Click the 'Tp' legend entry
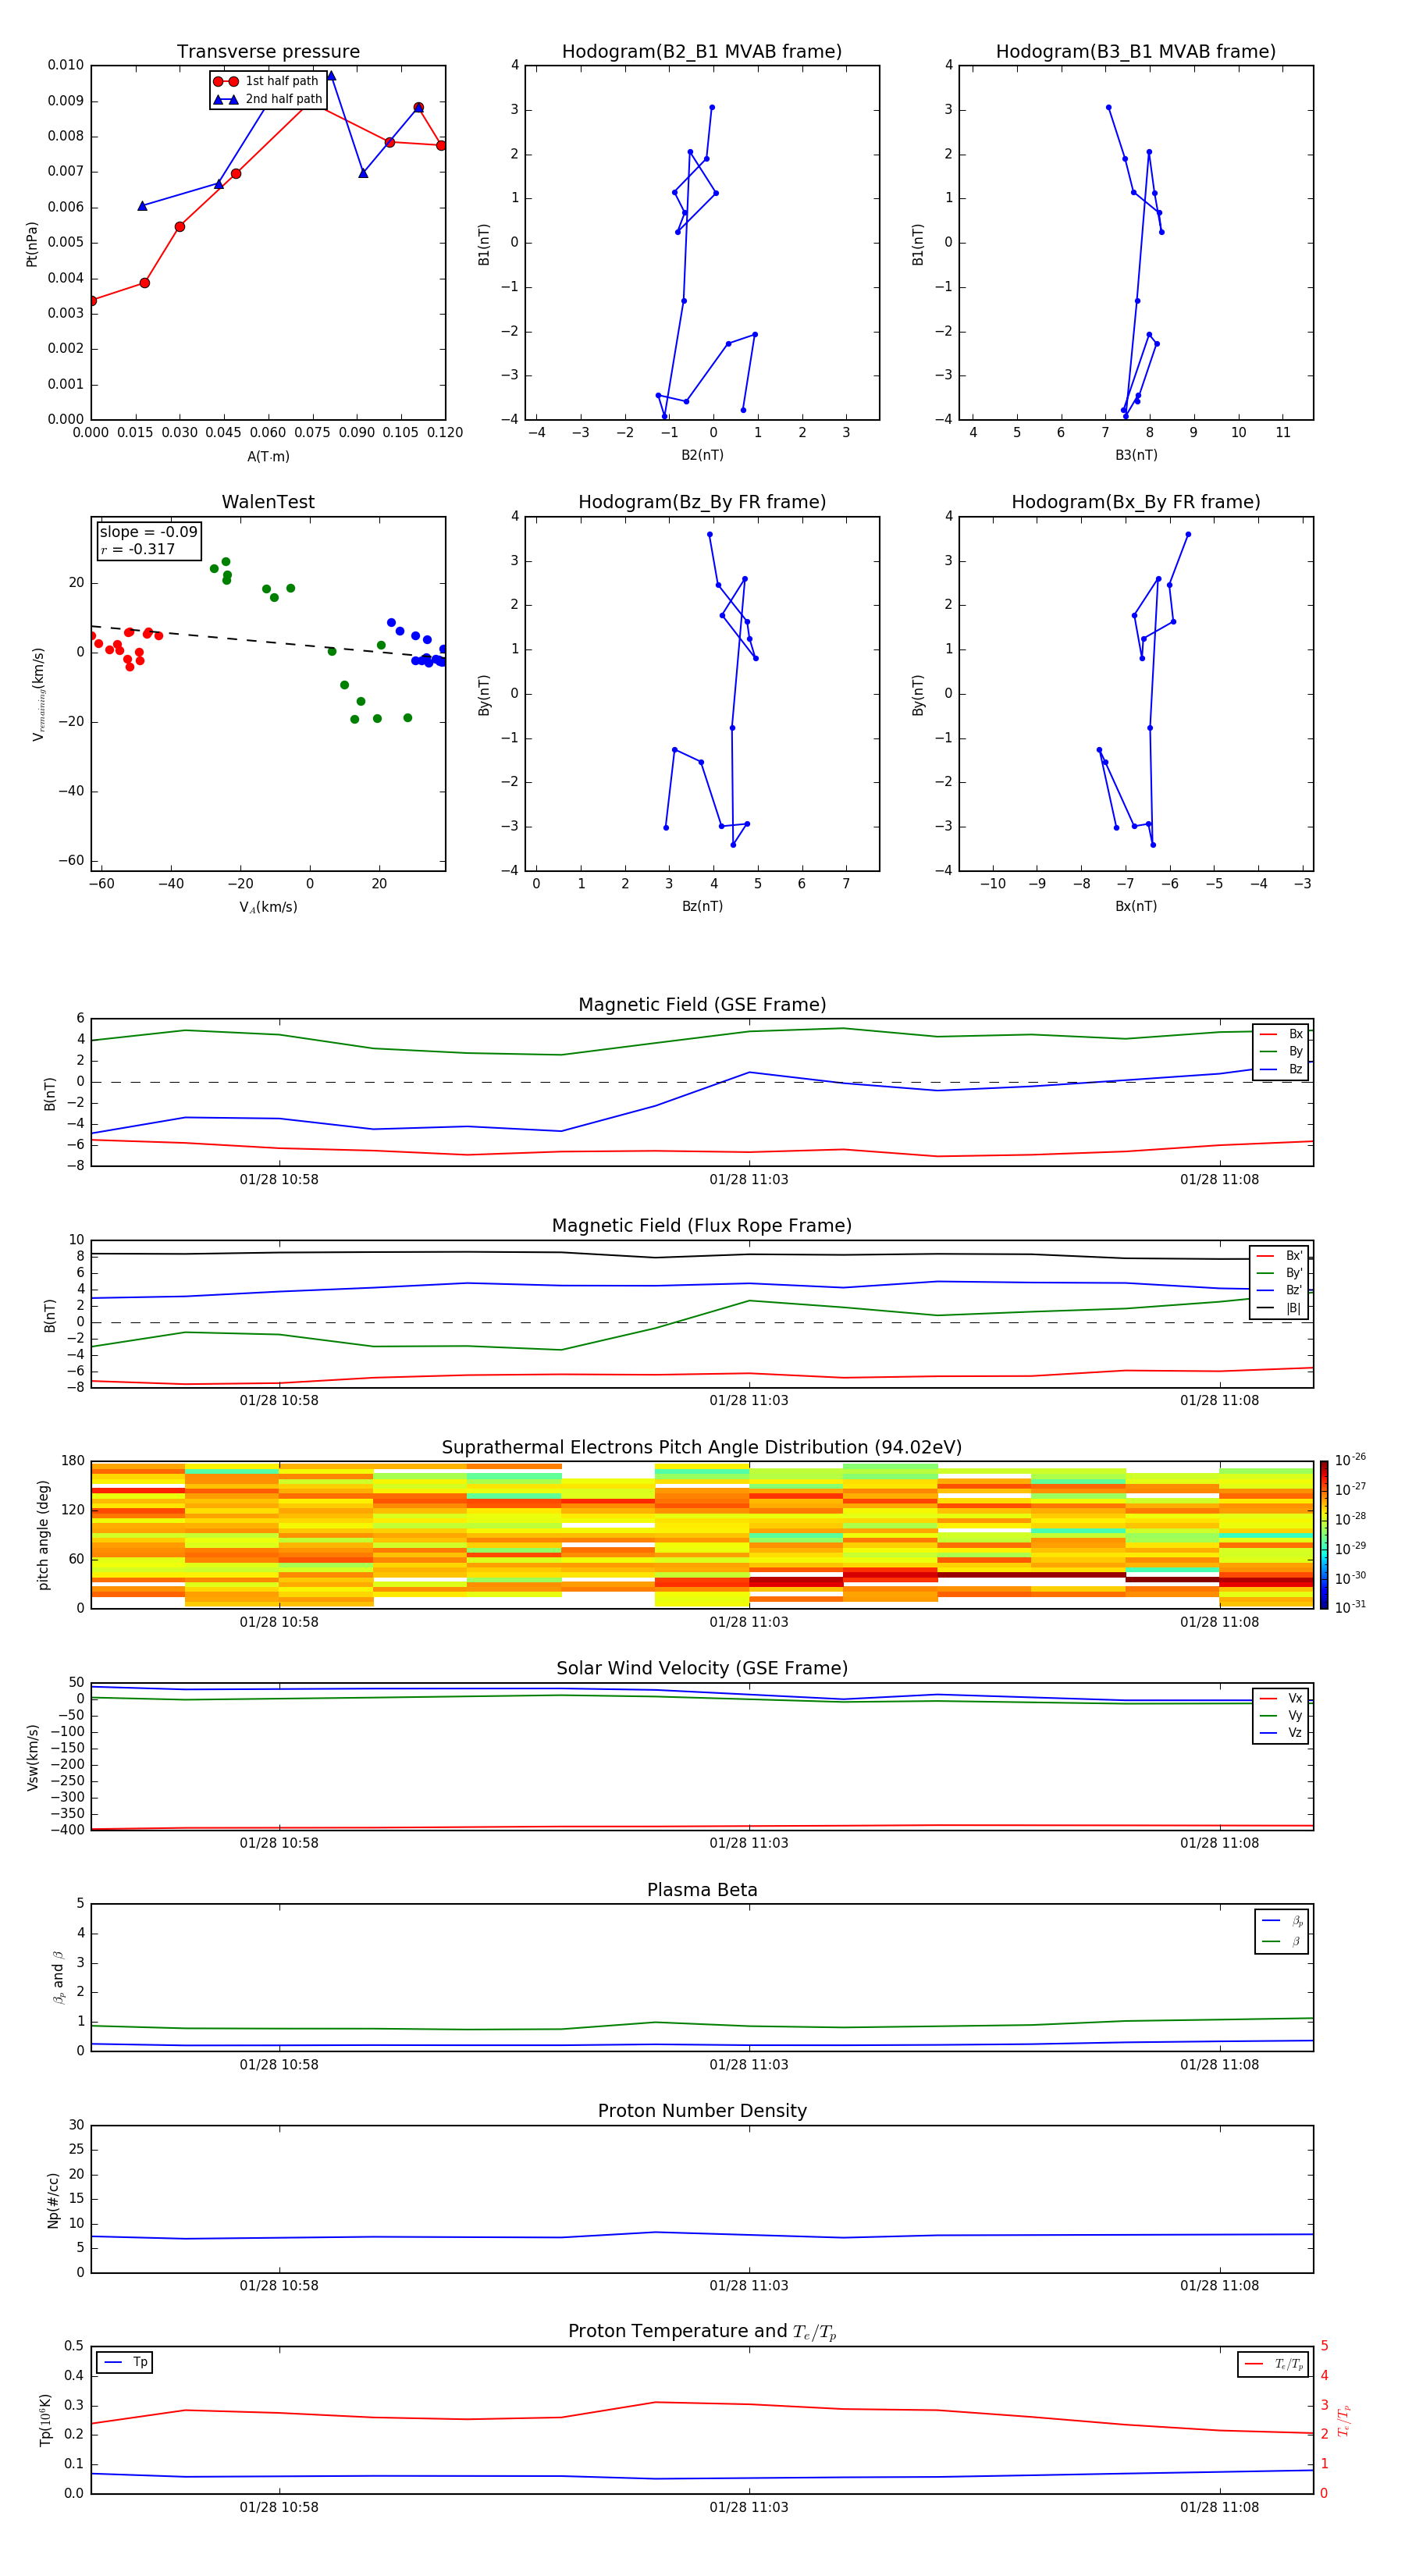Viewport: 1405px width, 2576px height. pos(125,2362)
